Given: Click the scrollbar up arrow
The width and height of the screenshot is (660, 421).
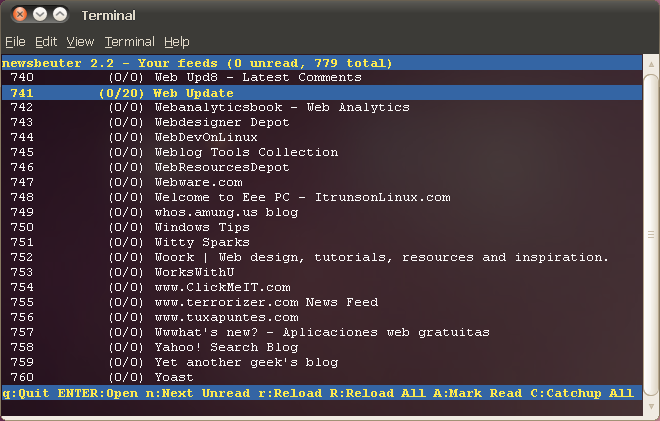Looking at the screenshot, I should (651, 64).
